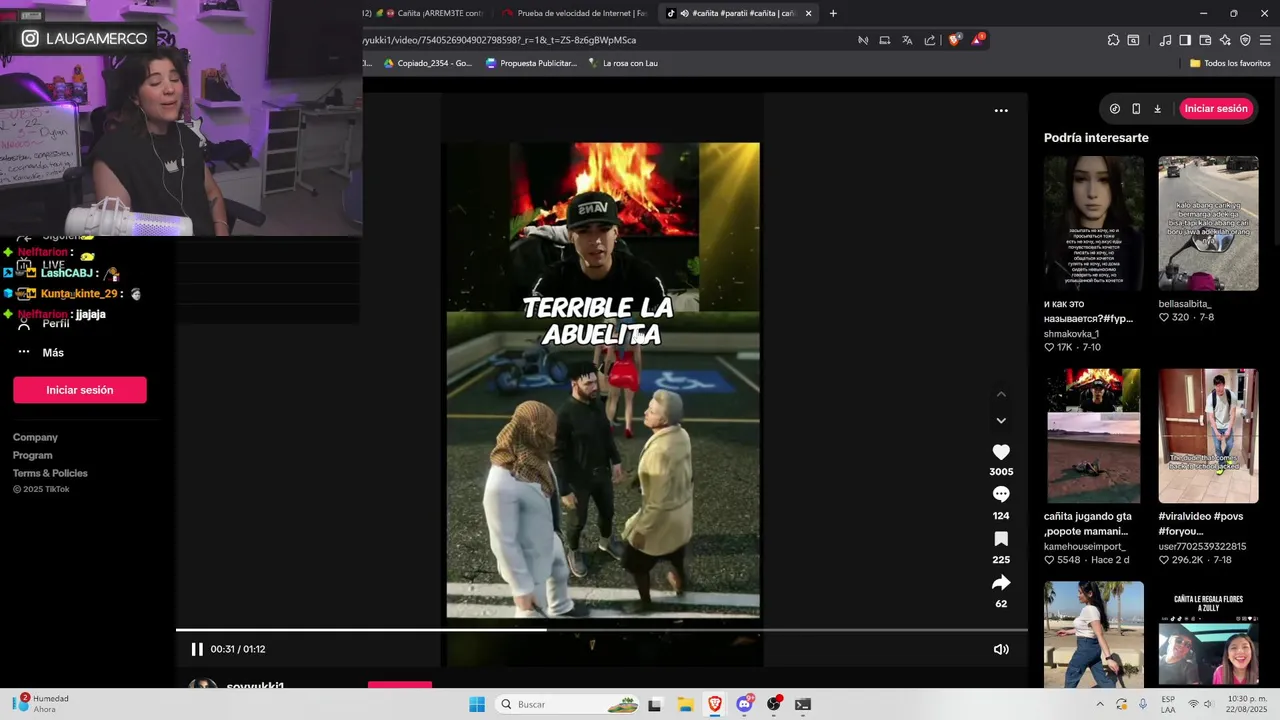Open the browser hamburger menu
1280x720 pixels.
(1265, 40)
